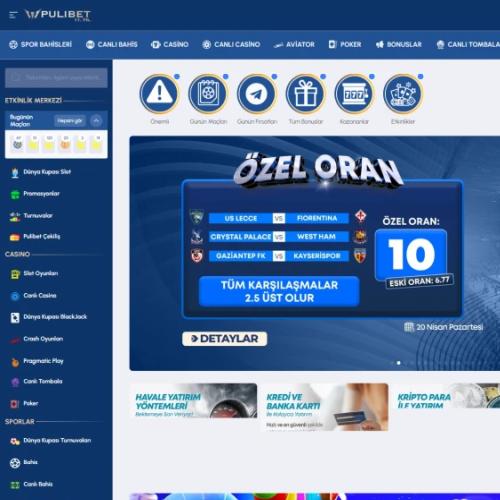Click the Bahis soccer ball sidebar icon

tap(15, 463)
